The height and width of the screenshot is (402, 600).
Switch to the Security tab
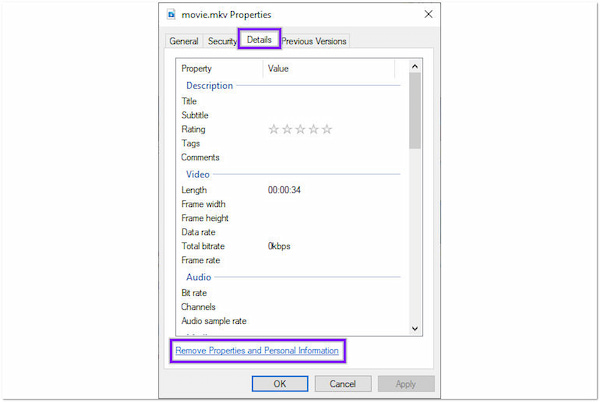click(x=222, y=41)
